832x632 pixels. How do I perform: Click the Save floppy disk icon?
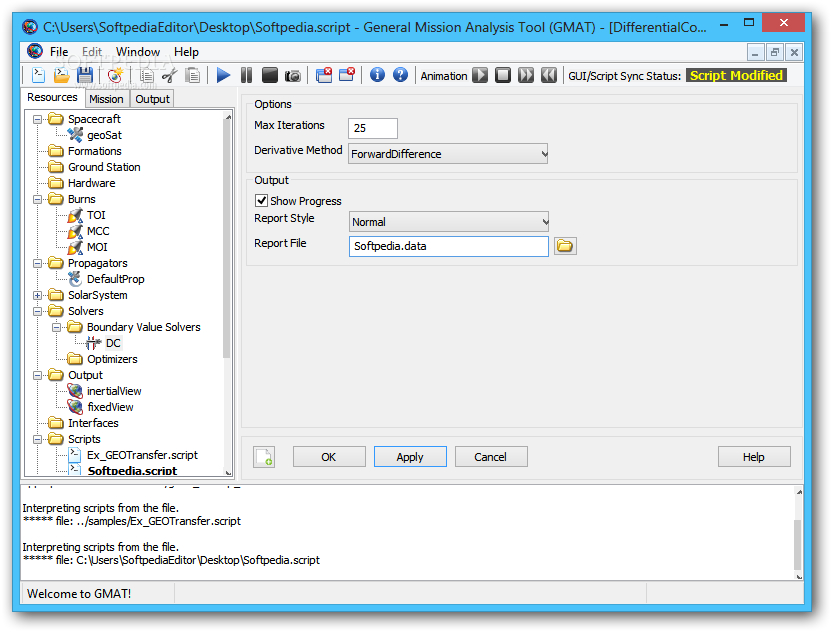[x=85, y=75]
